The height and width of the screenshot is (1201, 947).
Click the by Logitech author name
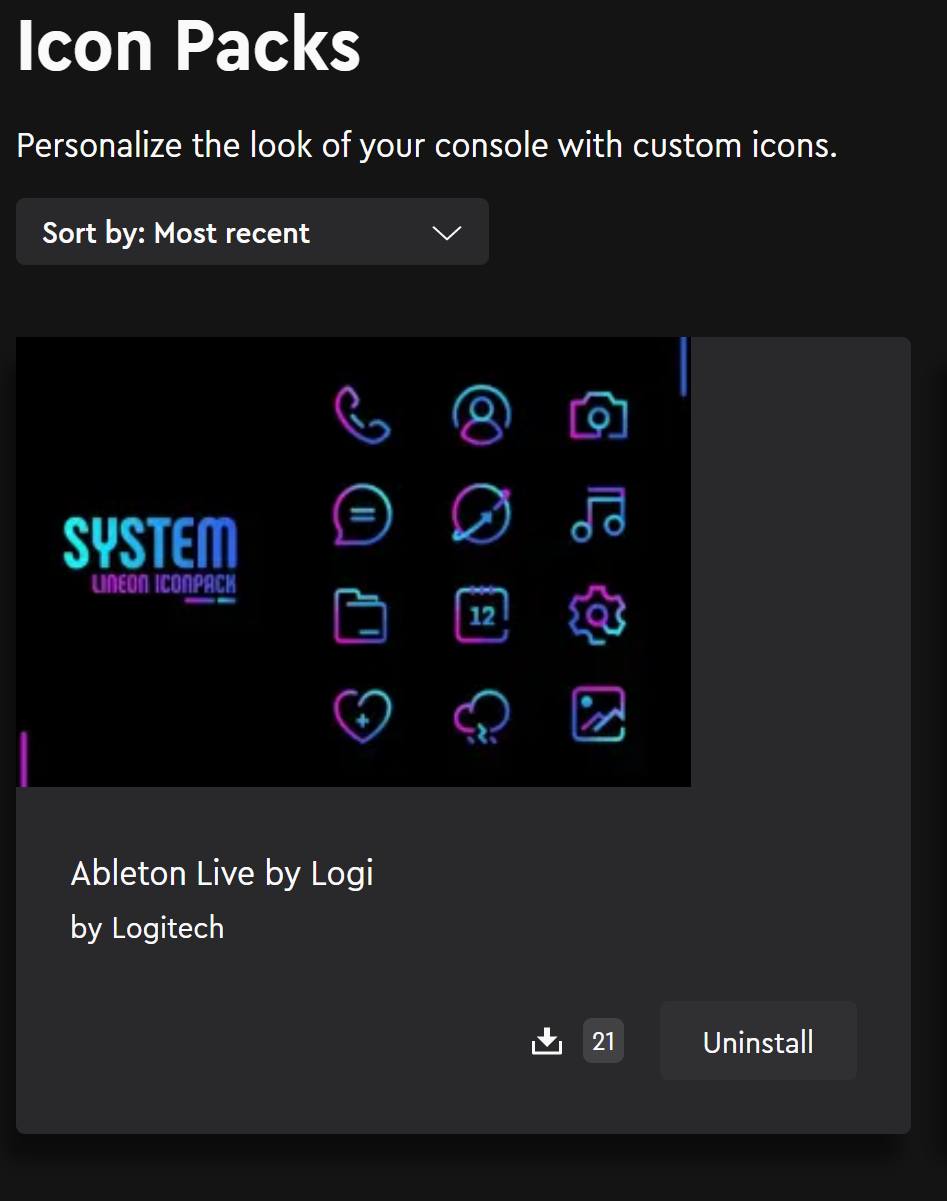tap(147, 928)
